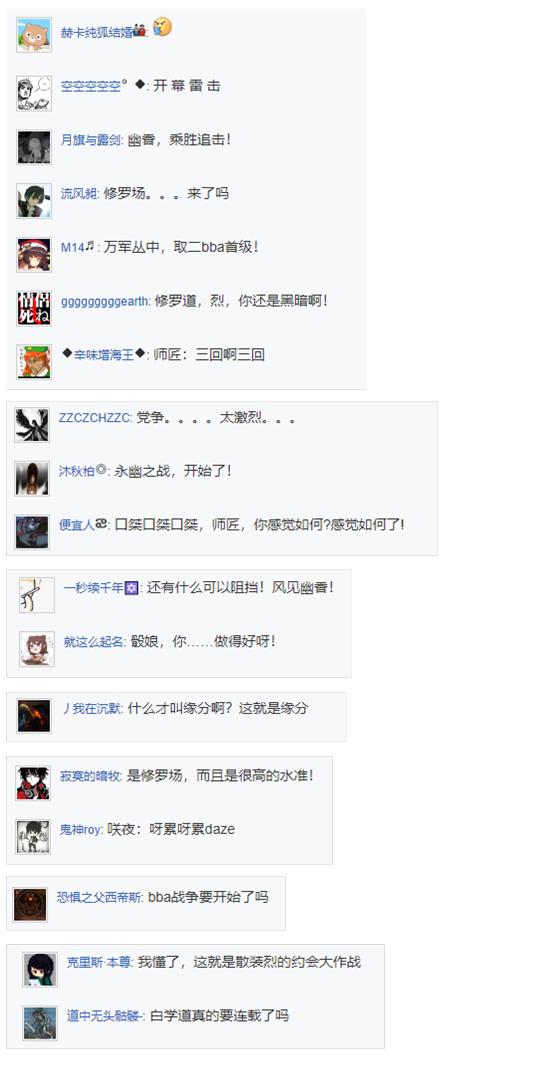Open ZZCZCHZZC's winged avatar
This screenshot has height=1091, width=558.
(x=32, y=425)
